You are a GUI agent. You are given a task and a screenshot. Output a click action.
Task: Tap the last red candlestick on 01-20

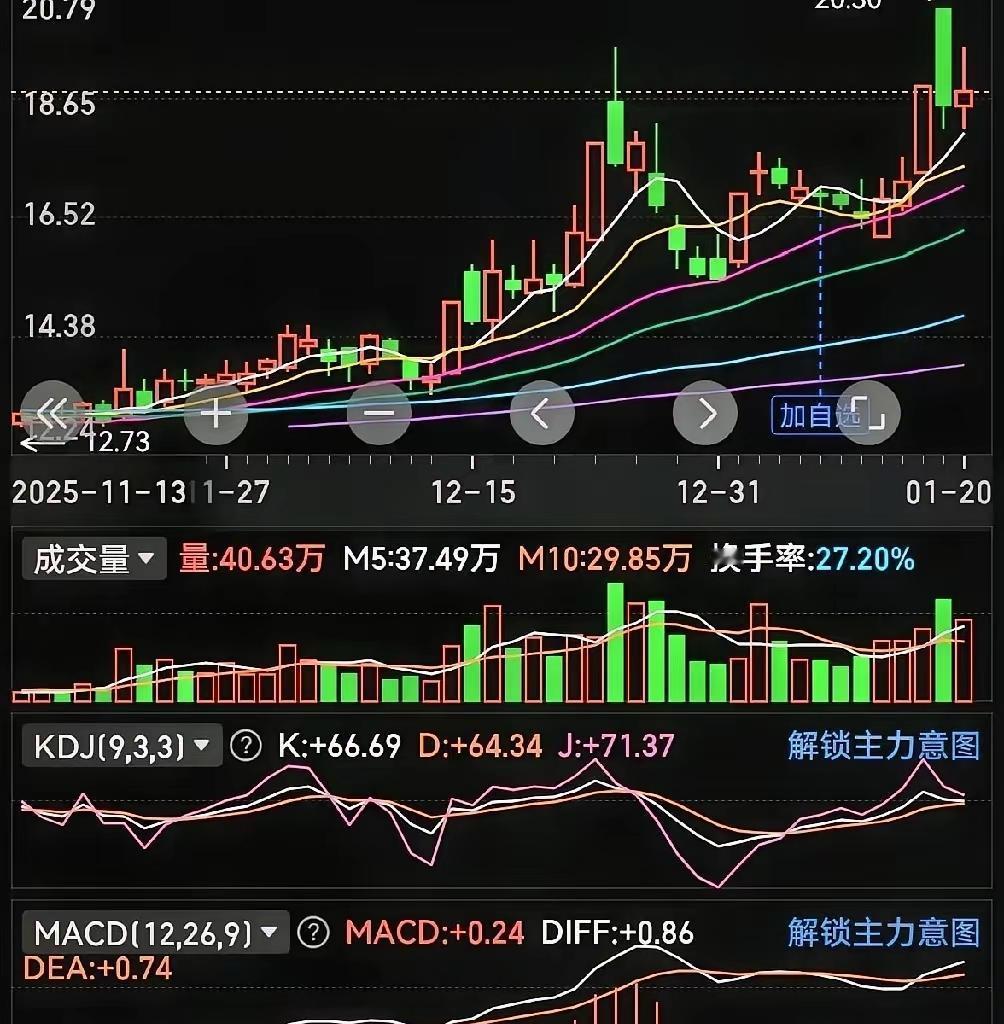tap(964, 98)
